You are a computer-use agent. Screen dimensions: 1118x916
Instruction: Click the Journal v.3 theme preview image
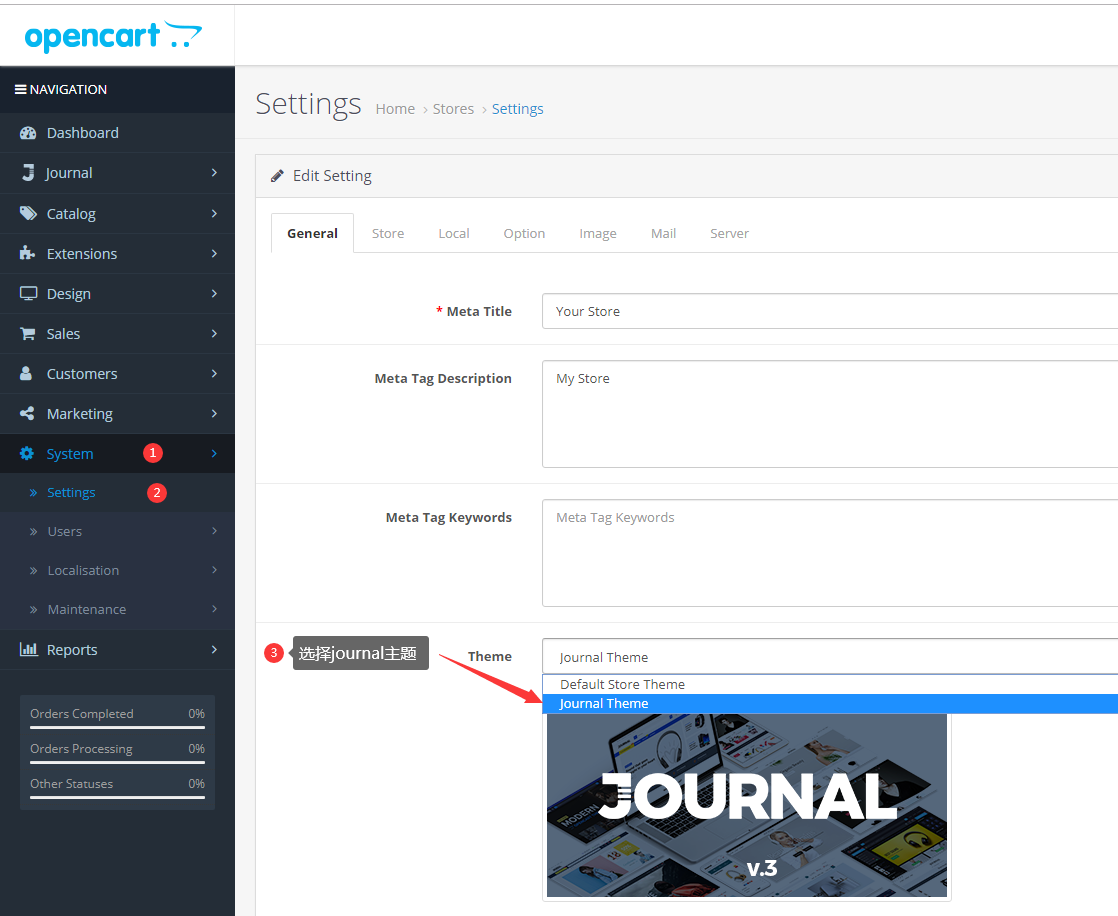(x=747, y=806)
